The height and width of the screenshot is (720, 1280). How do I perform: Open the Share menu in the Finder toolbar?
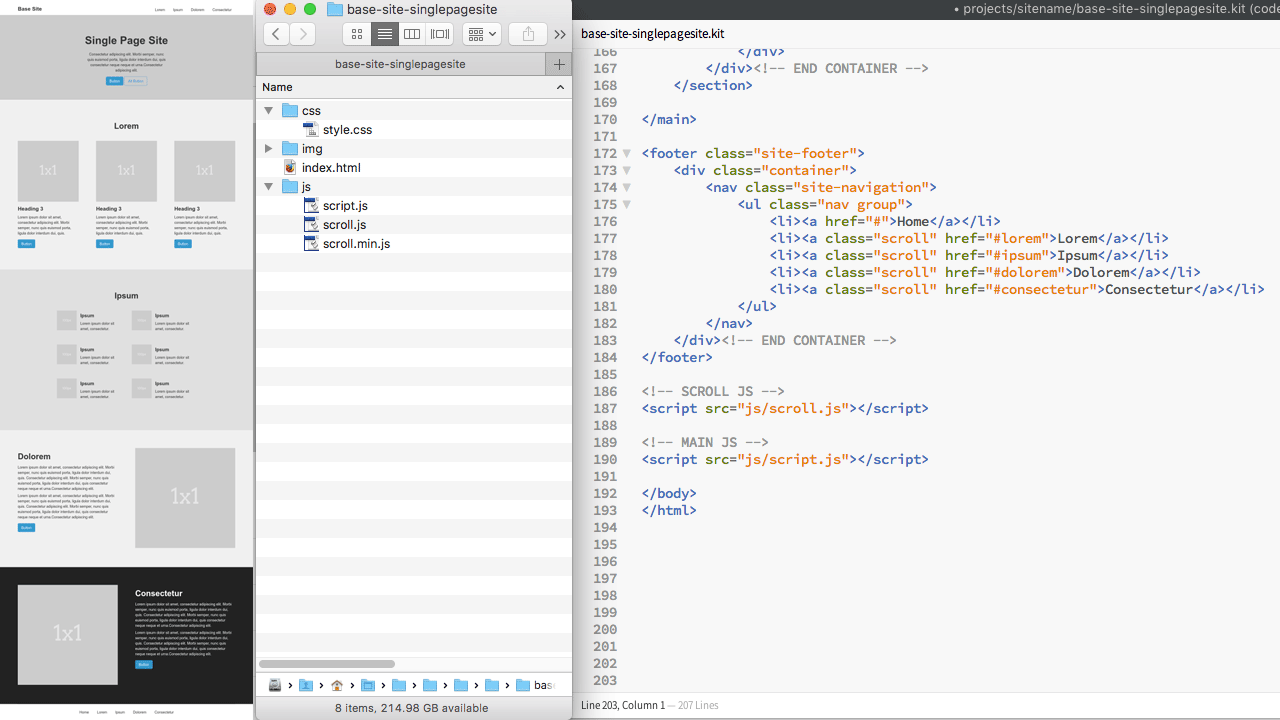[527, 34]
